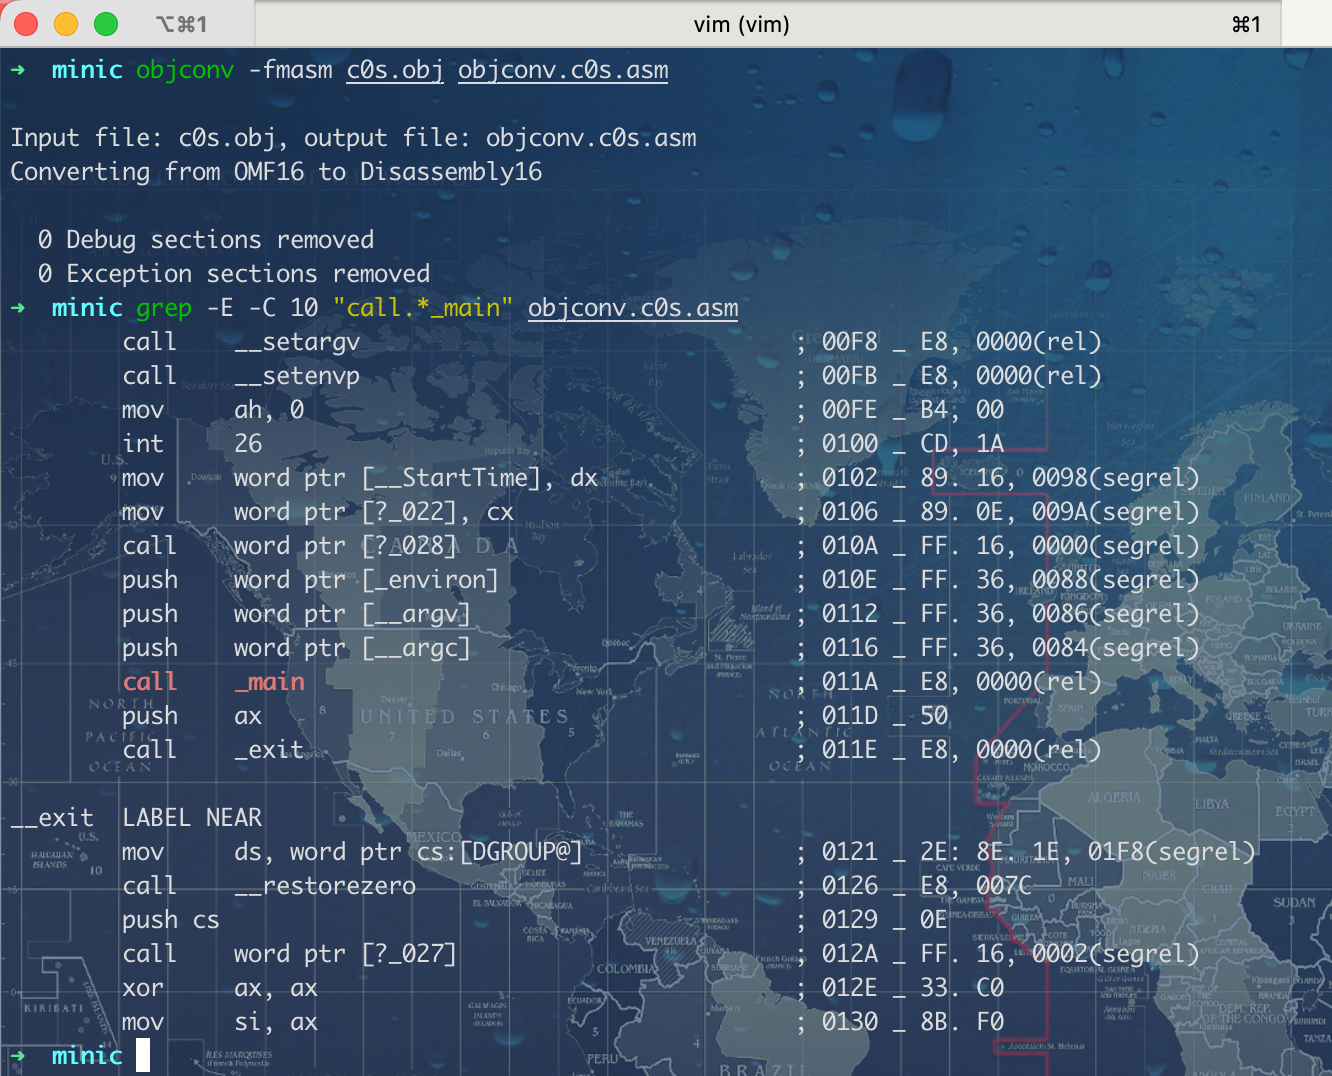Viewport: 1332px width, 1076px height.
Task: Click the prompt arrow on the bottom line
Action: point(18,1056)
